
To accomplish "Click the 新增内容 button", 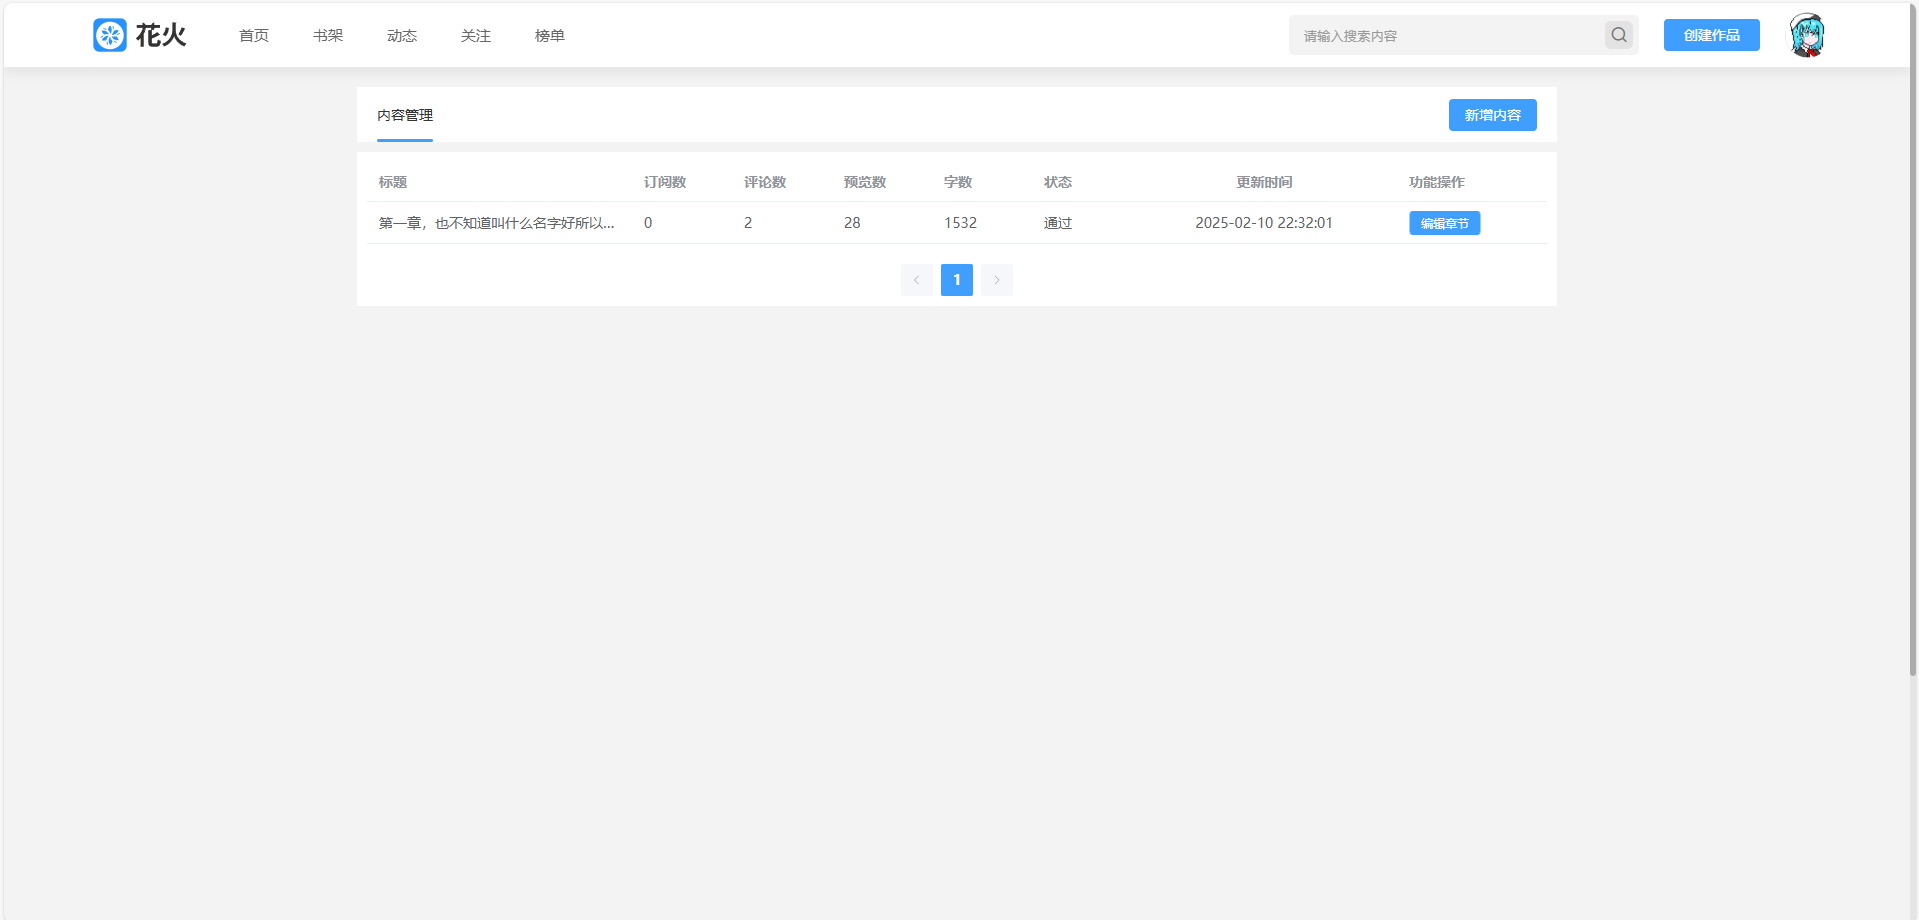I will [x=1493, y=115].
